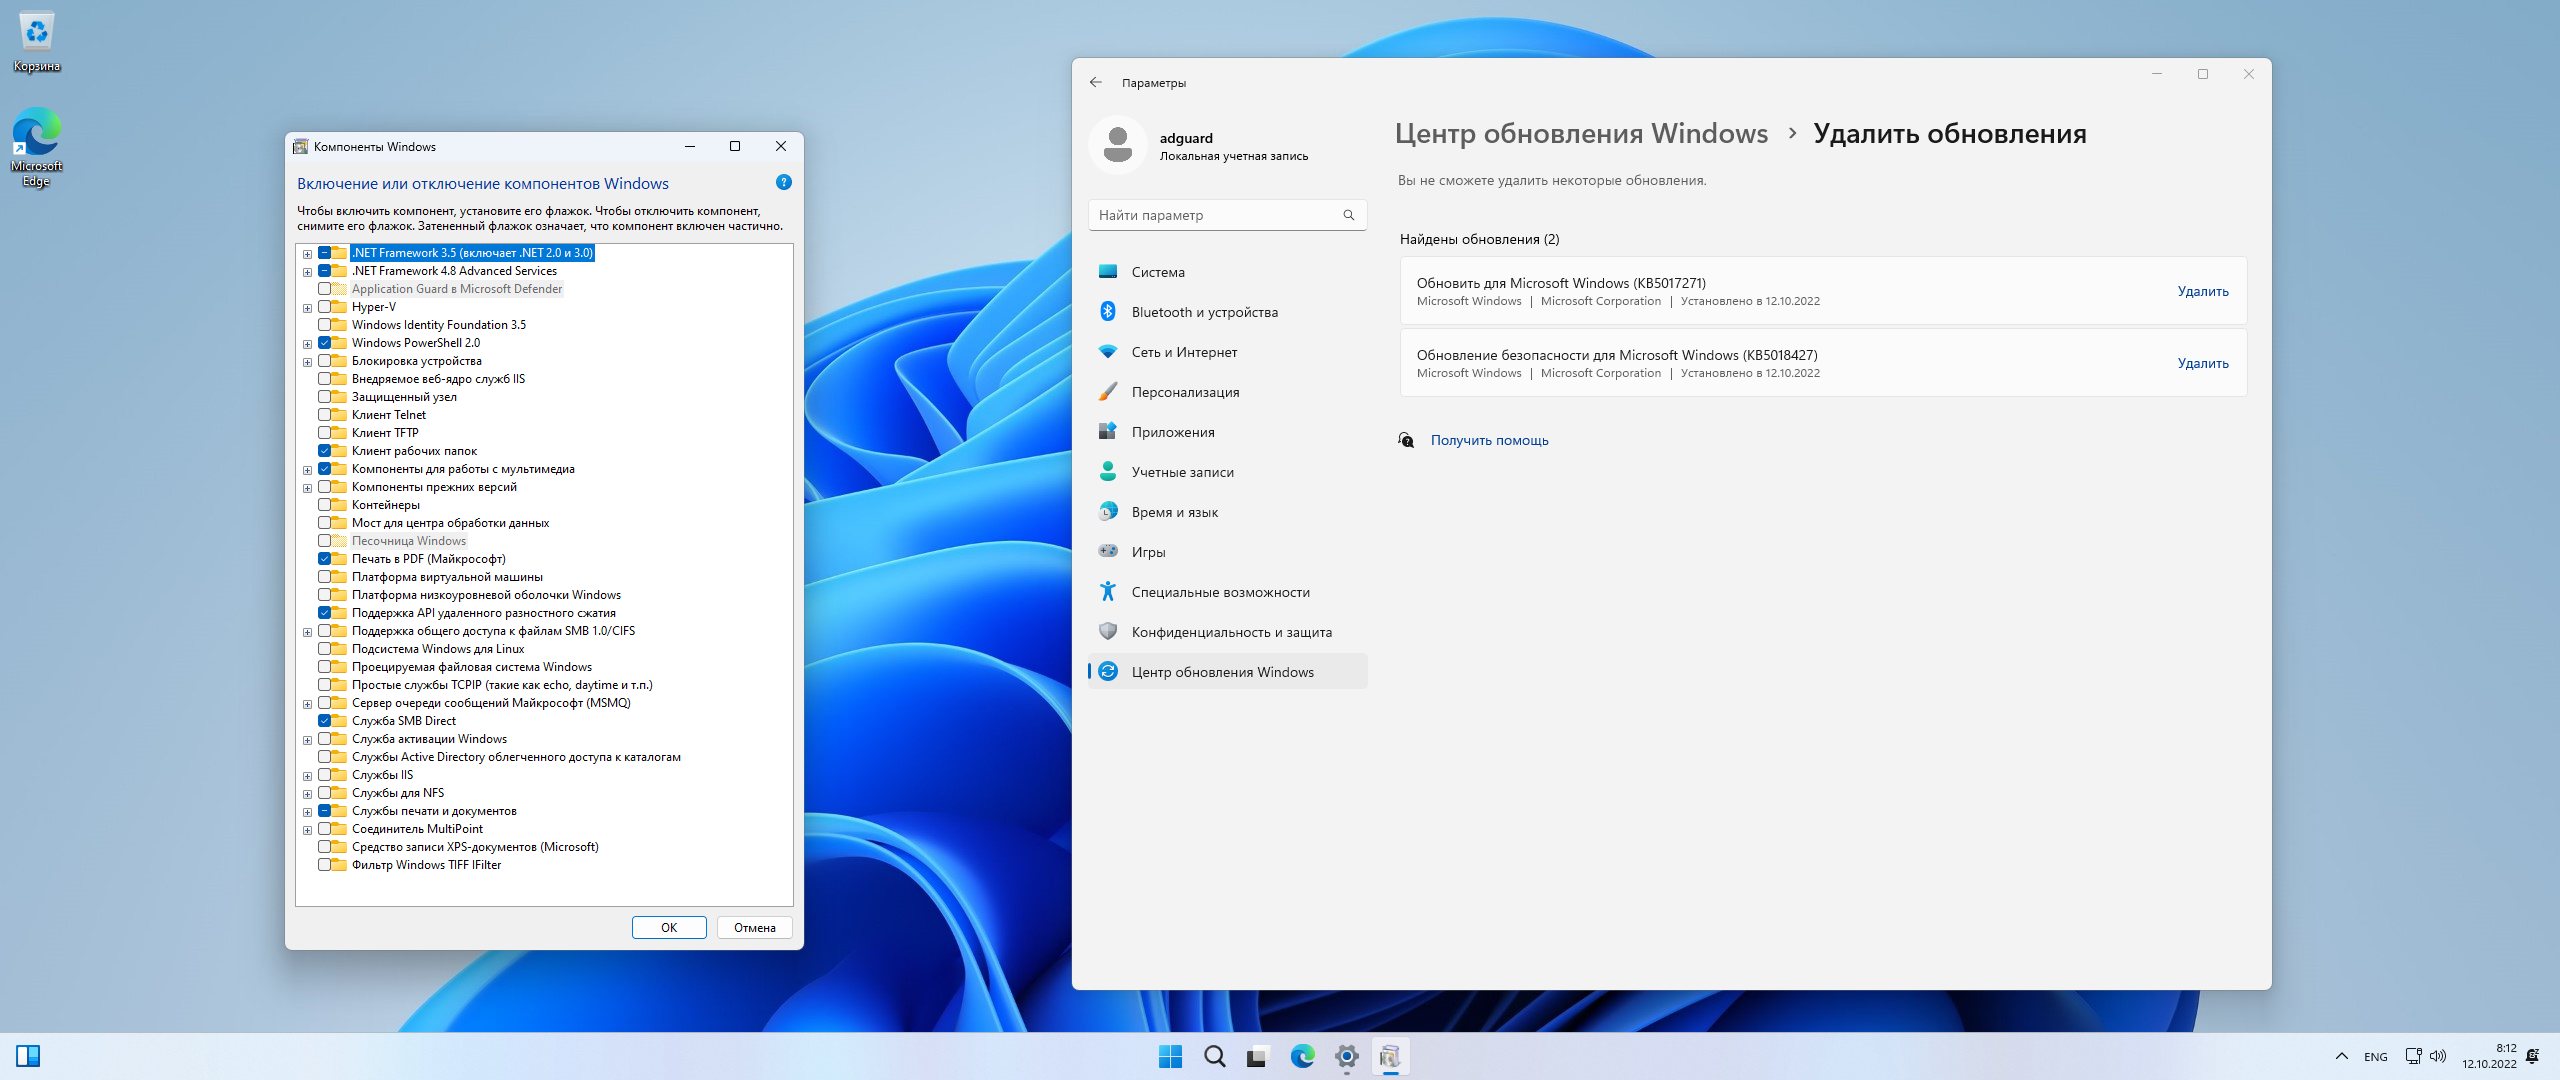Screen dimensions: 2560x1080
Task: Open Учетные записи settings
Action: (1227, 472)
